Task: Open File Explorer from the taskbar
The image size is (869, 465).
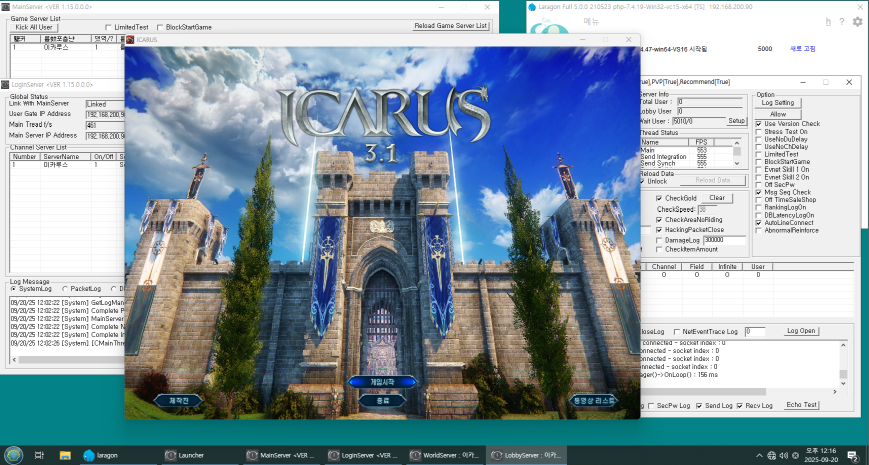Action: [x=65, y=455]
